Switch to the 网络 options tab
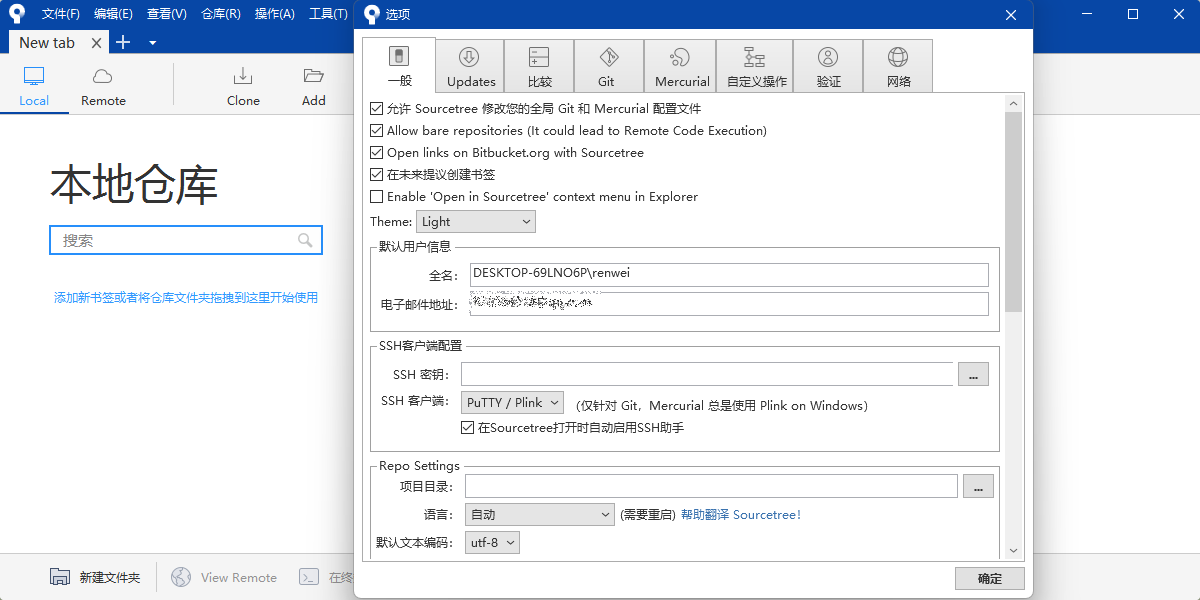This screenshot has width=1200, height=600. pos(898,66)
